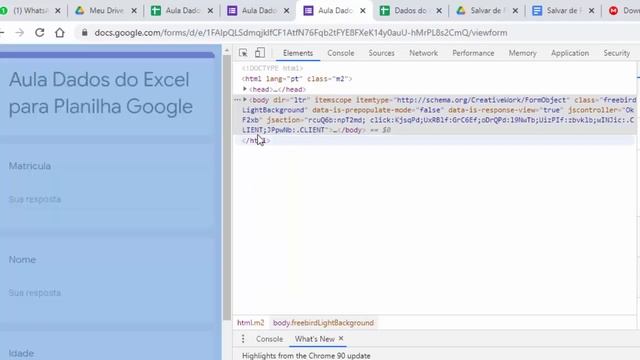
Task: Close the Salvar de Docs tab
Action: tap(591, 11)
